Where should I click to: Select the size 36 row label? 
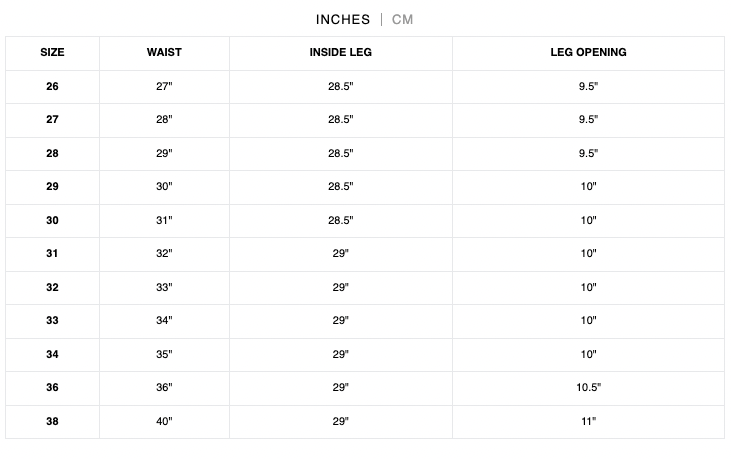click(x=52, y=387)
